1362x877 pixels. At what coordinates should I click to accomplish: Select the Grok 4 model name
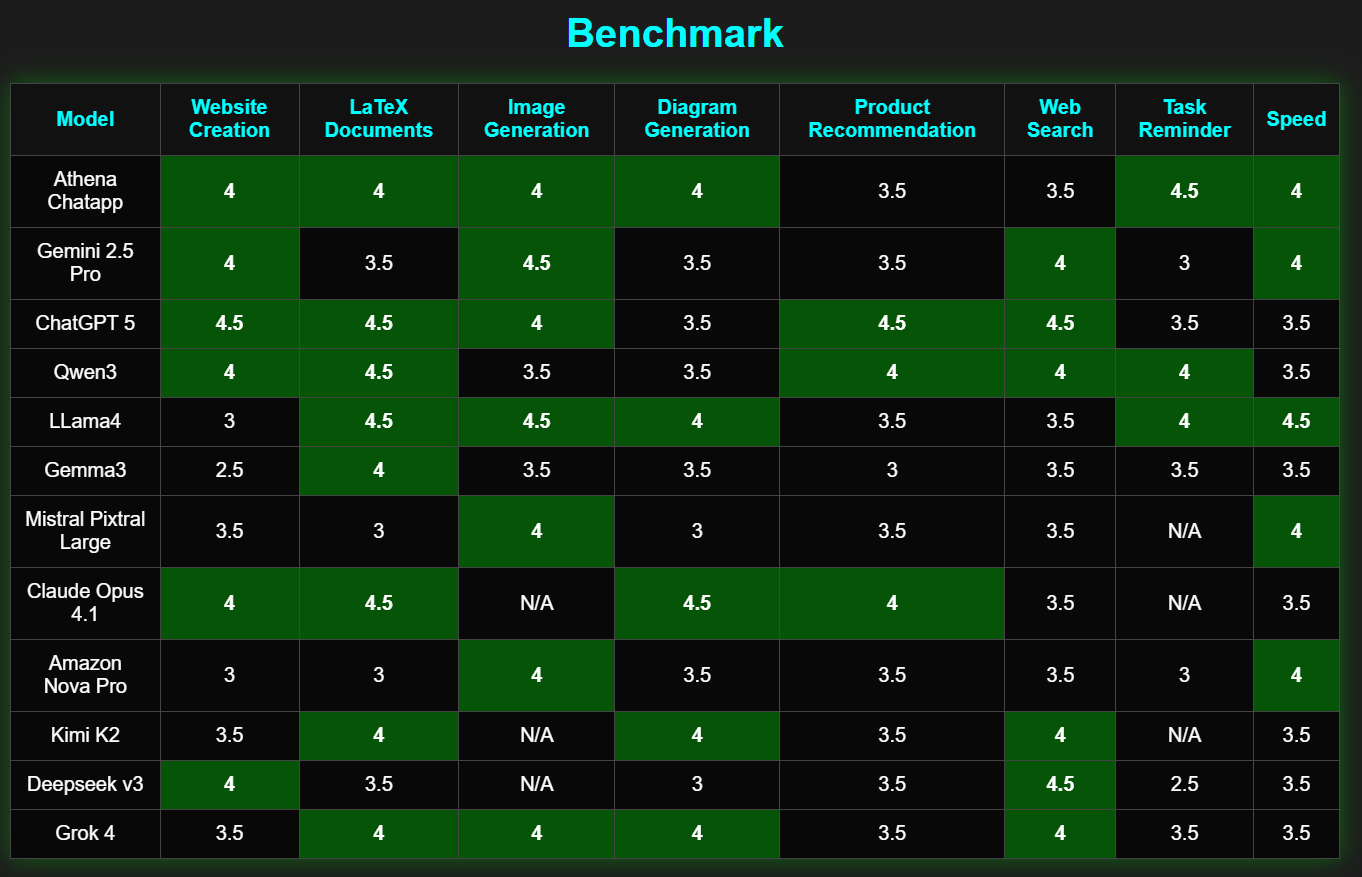[85, 834]
